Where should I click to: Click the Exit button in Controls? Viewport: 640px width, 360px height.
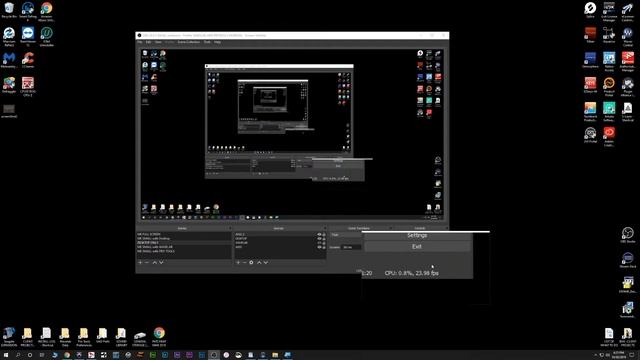pos(417,247)
